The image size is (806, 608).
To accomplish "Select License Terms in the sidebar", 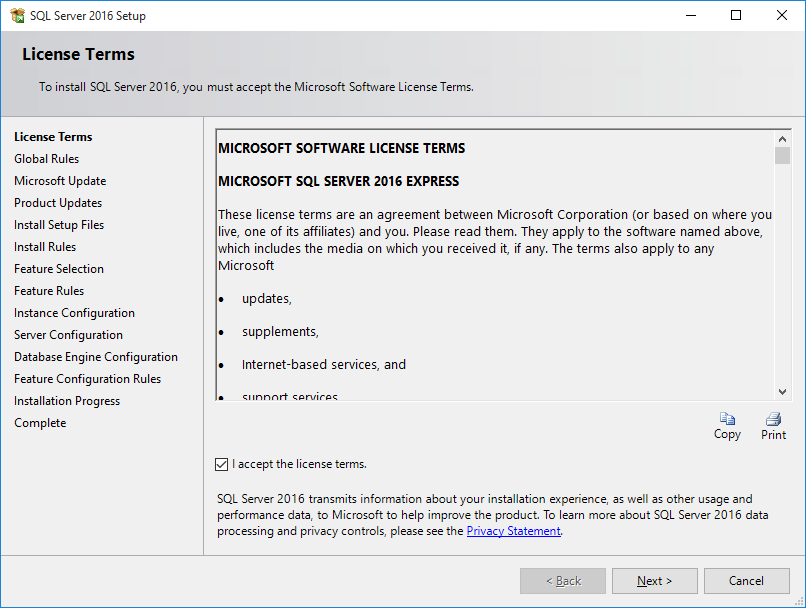I will tap(52, 136).
